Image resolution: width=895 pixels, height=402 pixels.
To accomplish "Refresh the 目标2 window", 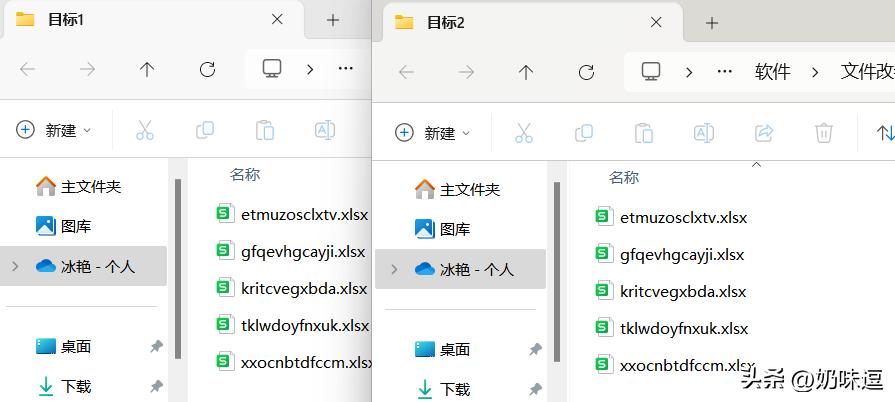I will click(586, 72).
